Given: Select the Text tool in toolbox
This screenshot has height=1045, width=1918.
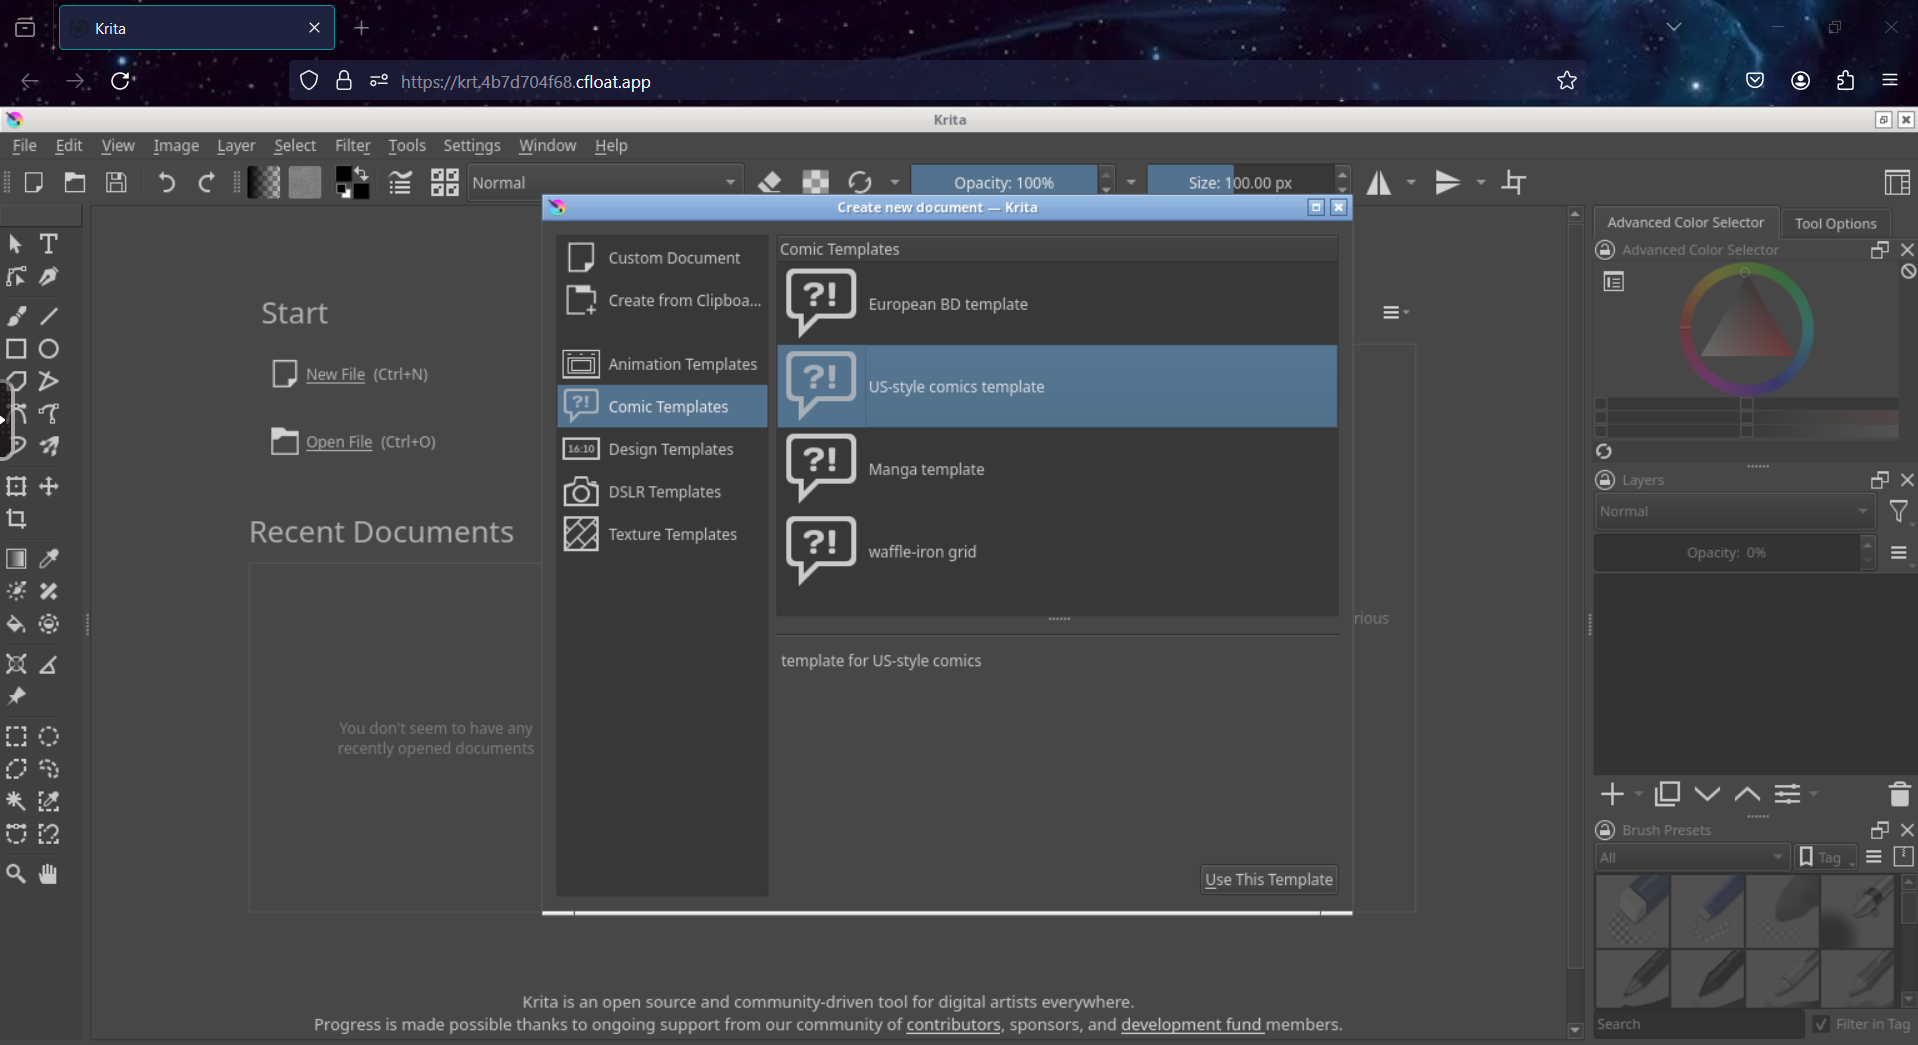Looking at the screenshot, I should (48, 244).
